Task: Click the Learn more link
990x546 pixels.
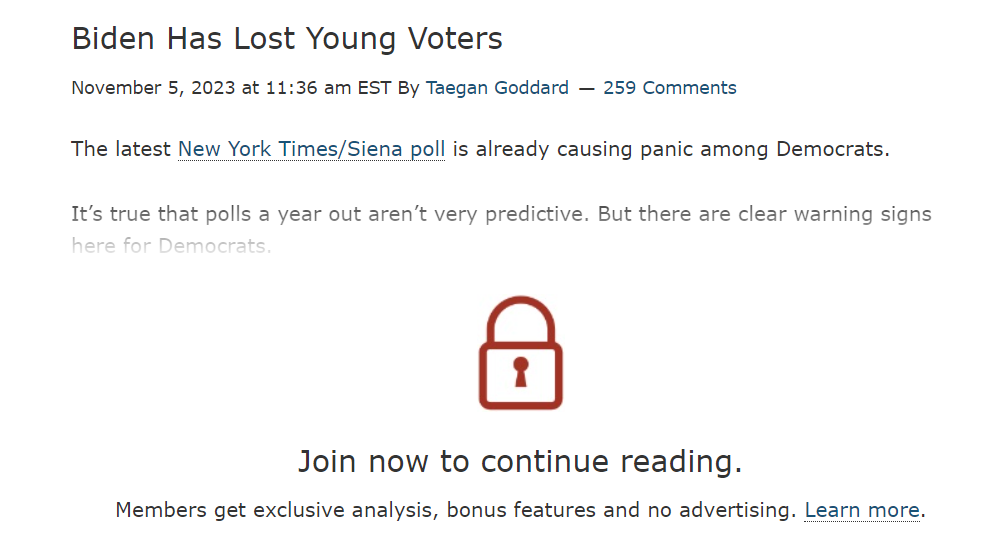Action: (862, 510)
